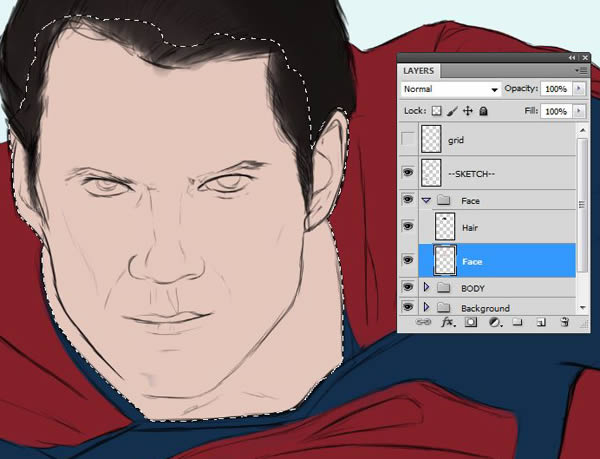The image size is (600, 459).
Task: Select the Background group
Action: pyautogui.click(x=497, y=307)
